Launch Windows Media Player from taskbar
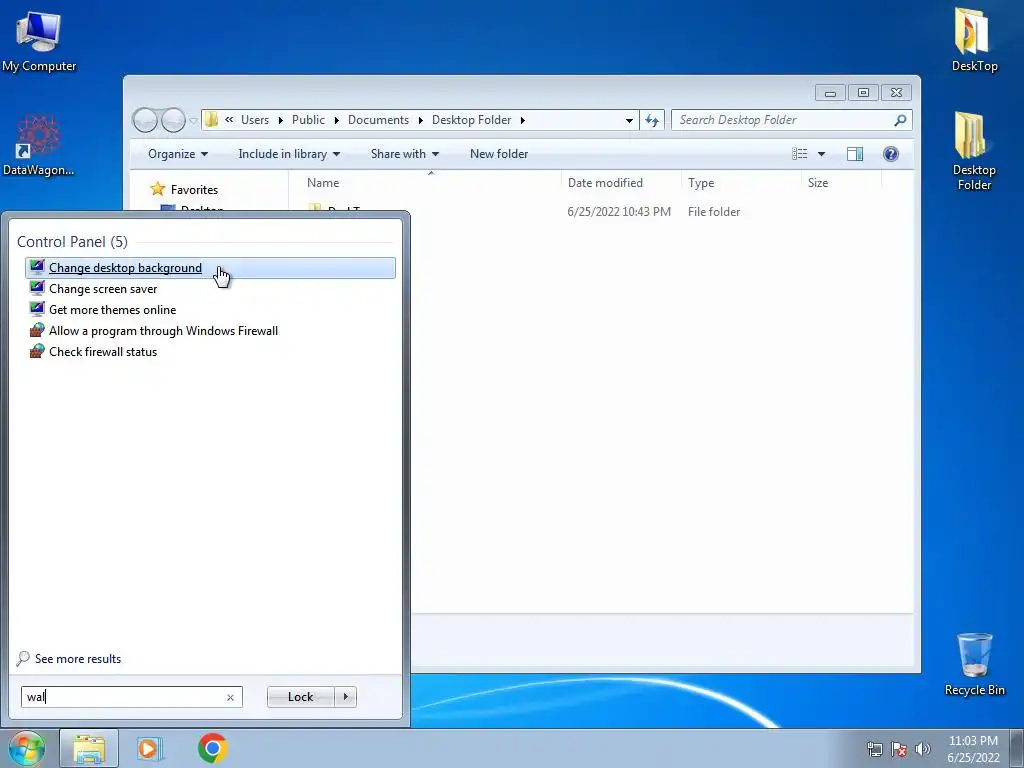This screenshot has height=768, width=1024. click(150, 748)
